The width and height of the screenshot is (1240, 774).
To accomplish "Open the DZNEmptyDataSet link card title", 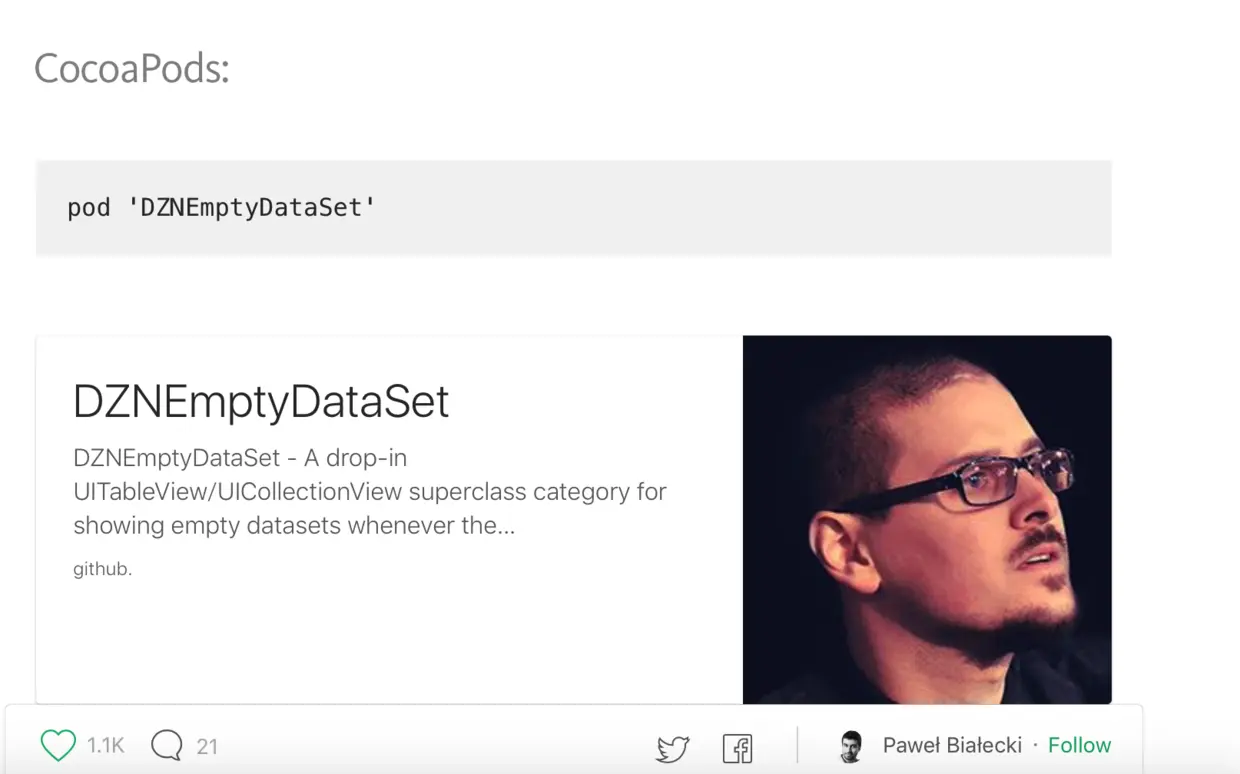I will coord(261,401).
